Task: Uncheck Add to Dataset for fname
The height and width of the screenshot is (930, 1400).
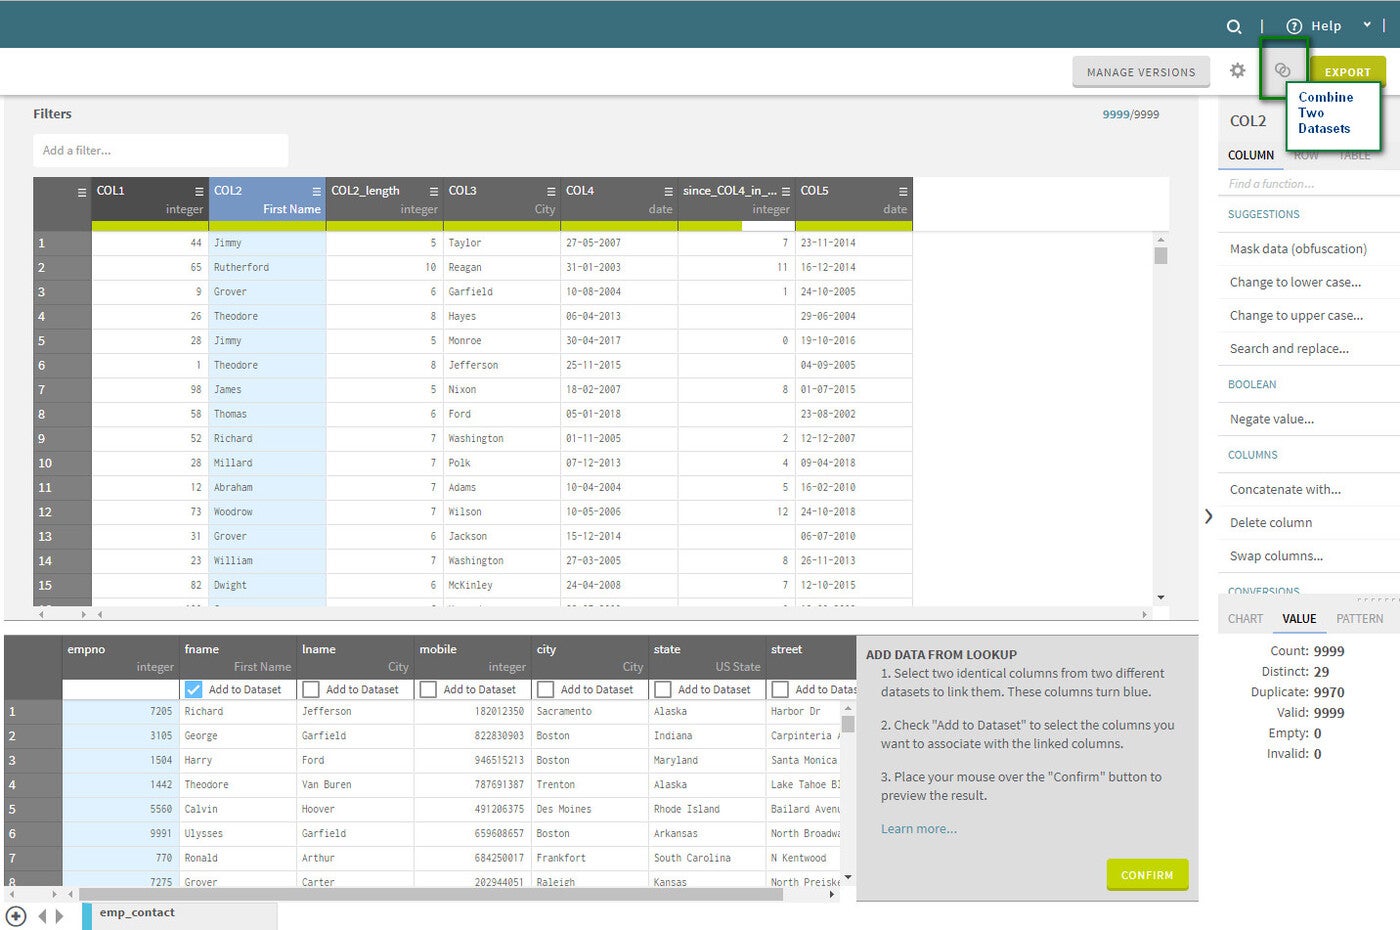Action: tap(194, 690)
